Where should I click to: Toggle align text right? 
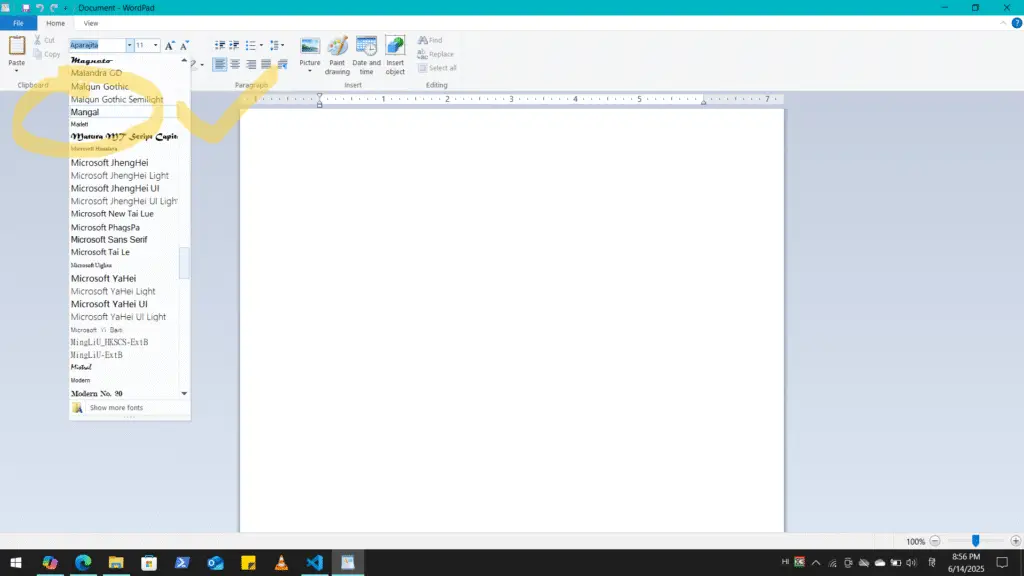(x=251, y=64)
